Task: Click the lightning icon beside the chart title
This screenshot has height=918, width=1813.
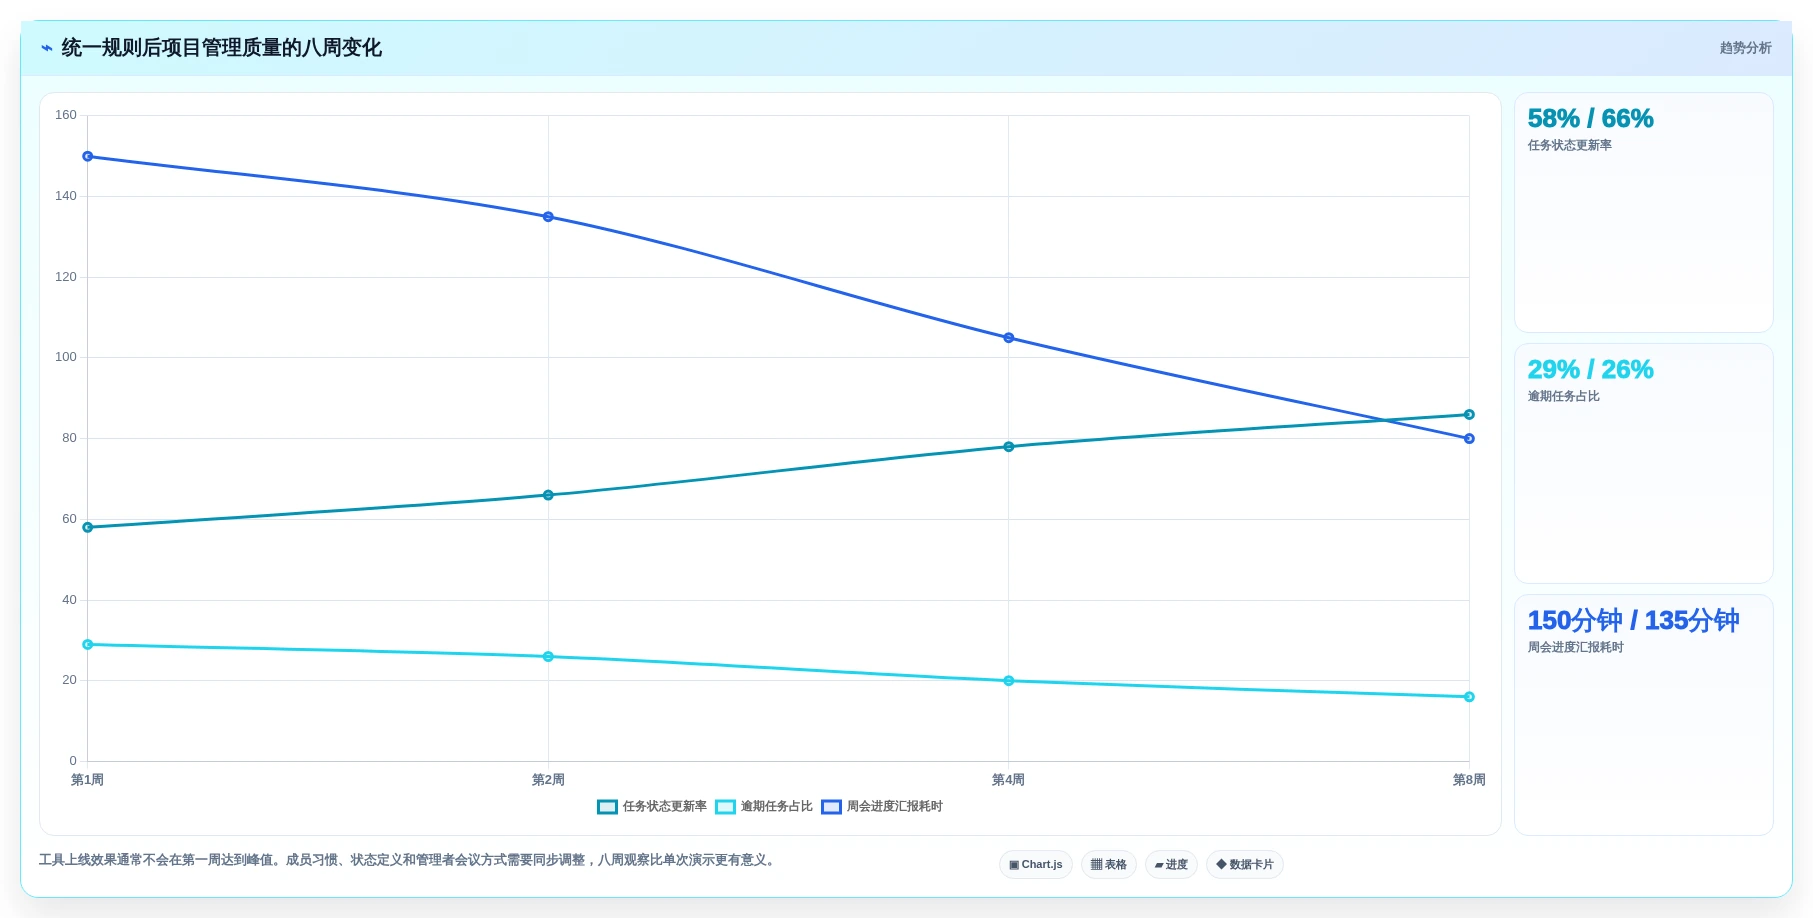Action: pyautogui.click(x=47, y=48)
